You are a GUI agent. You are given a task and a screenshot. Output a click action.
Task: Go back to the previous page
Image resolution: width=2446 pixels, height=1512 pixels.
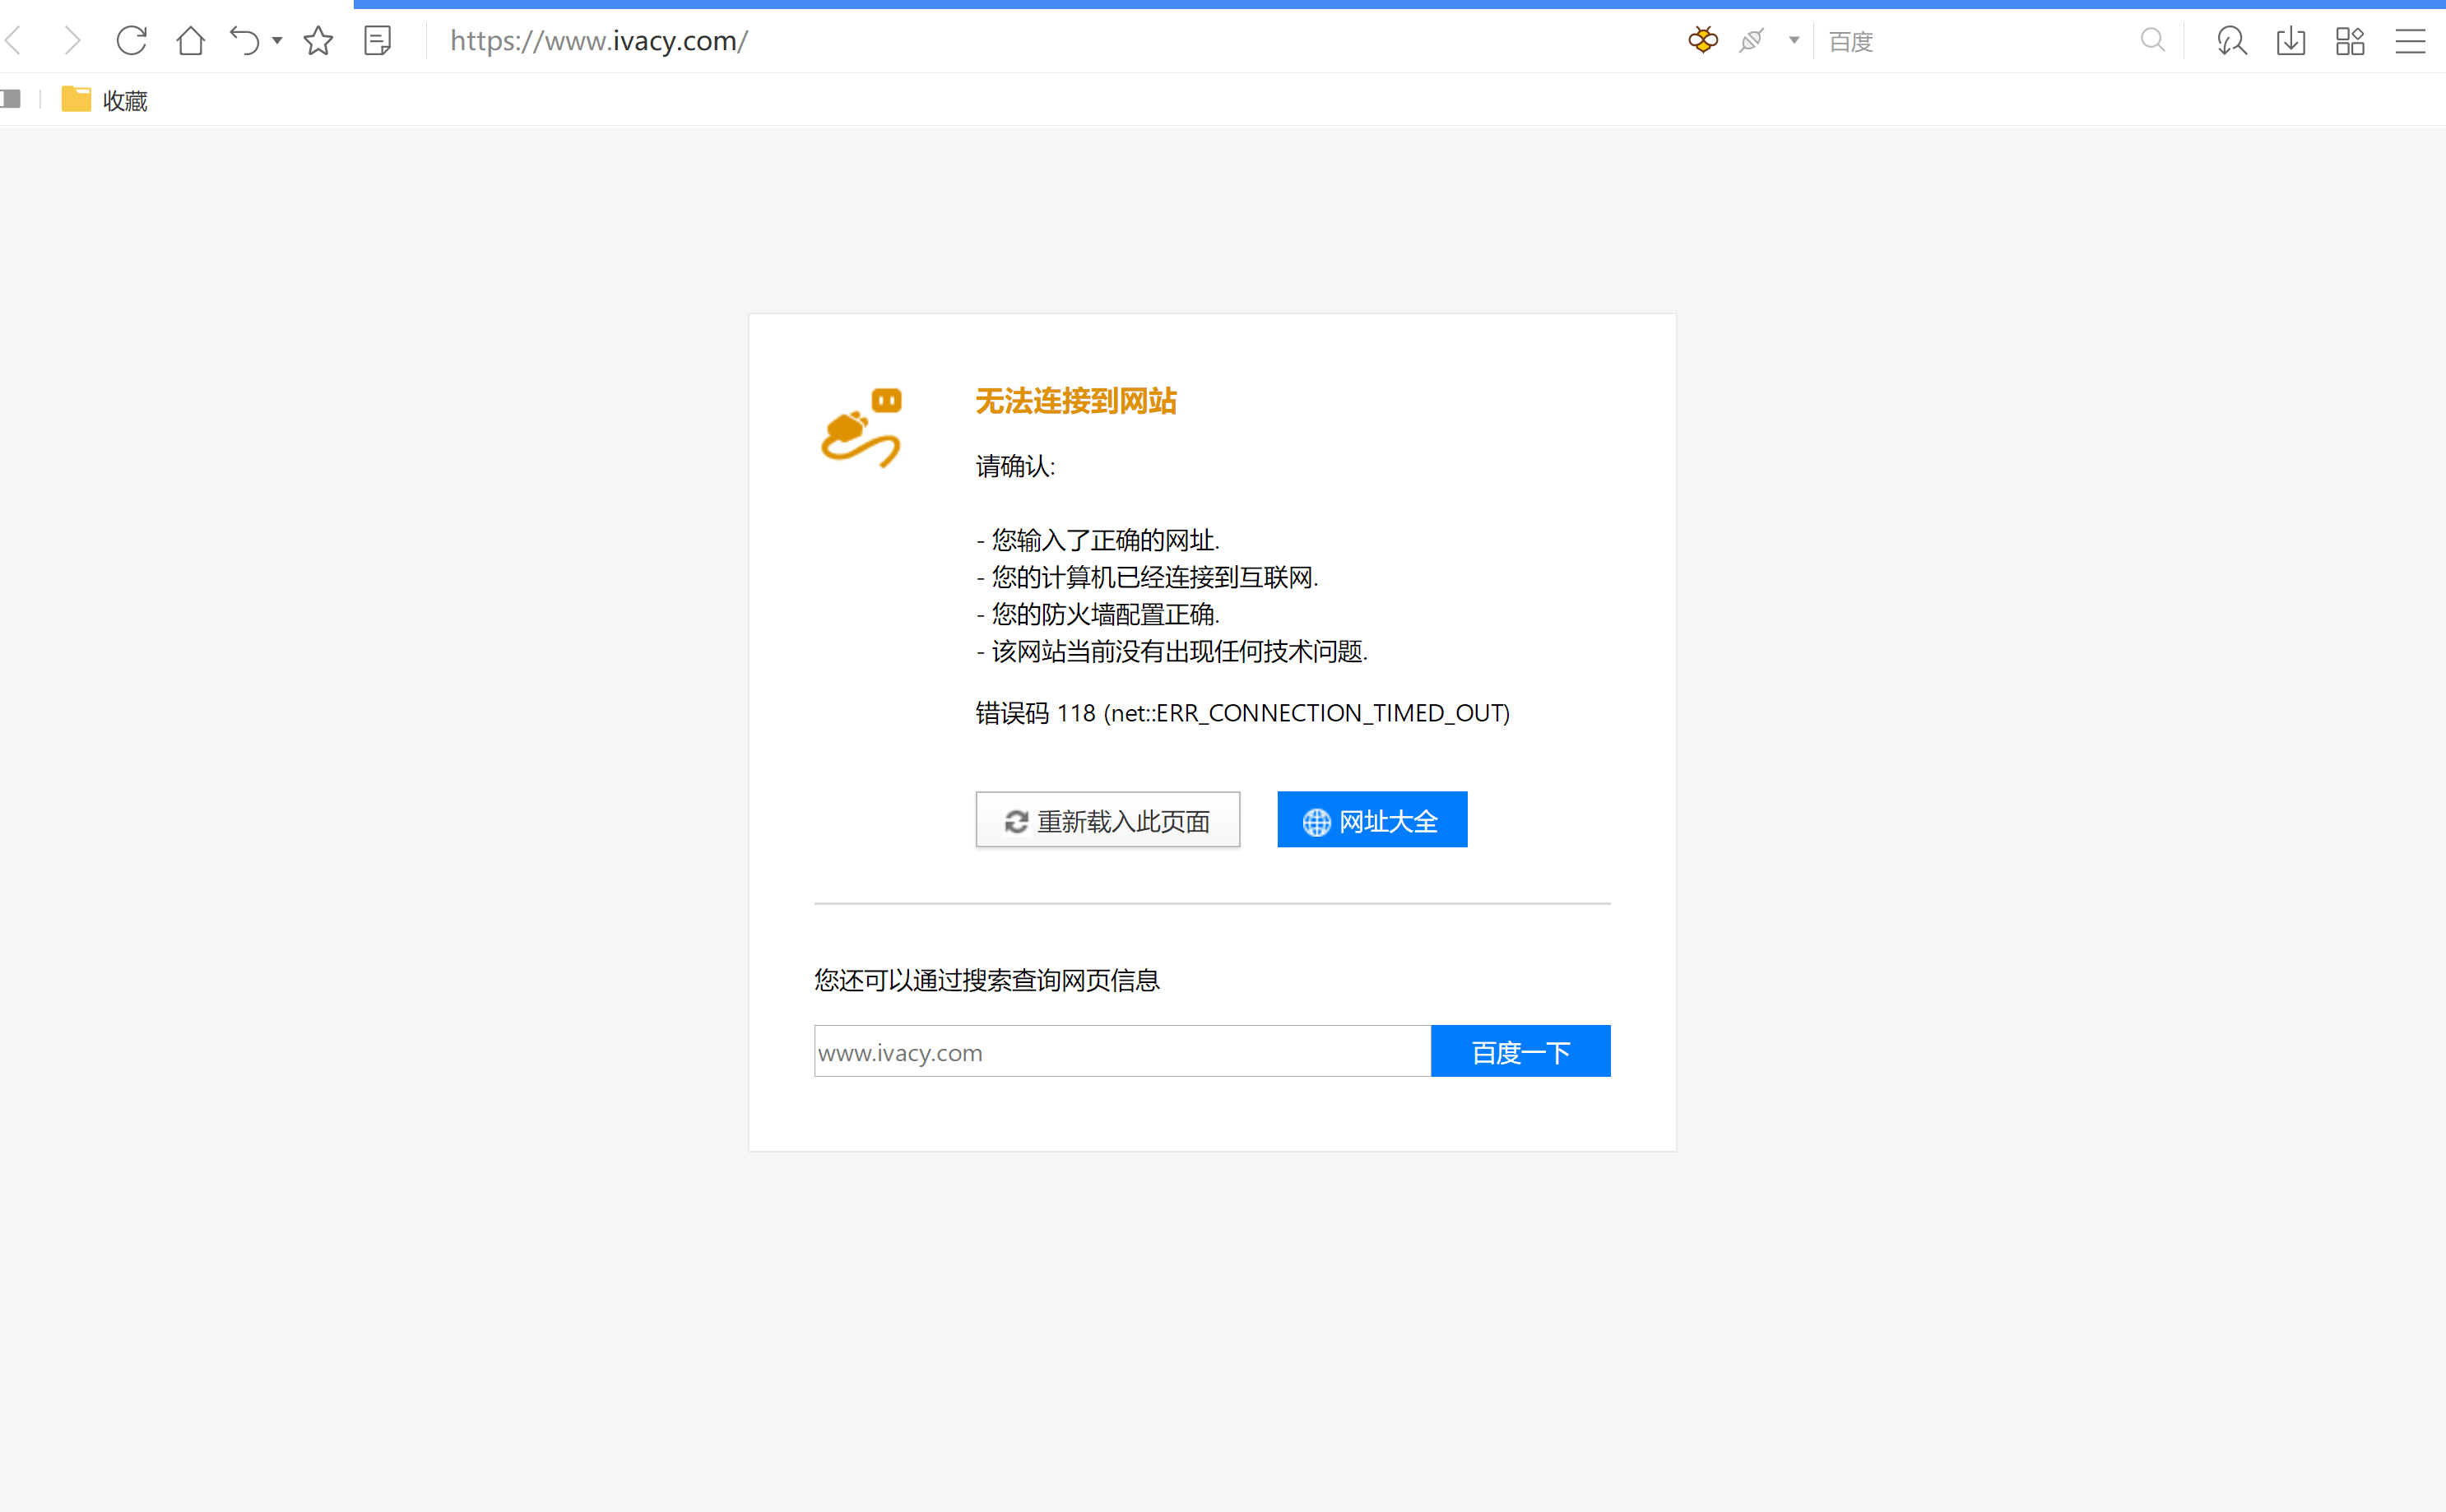(x=14, y=41)
